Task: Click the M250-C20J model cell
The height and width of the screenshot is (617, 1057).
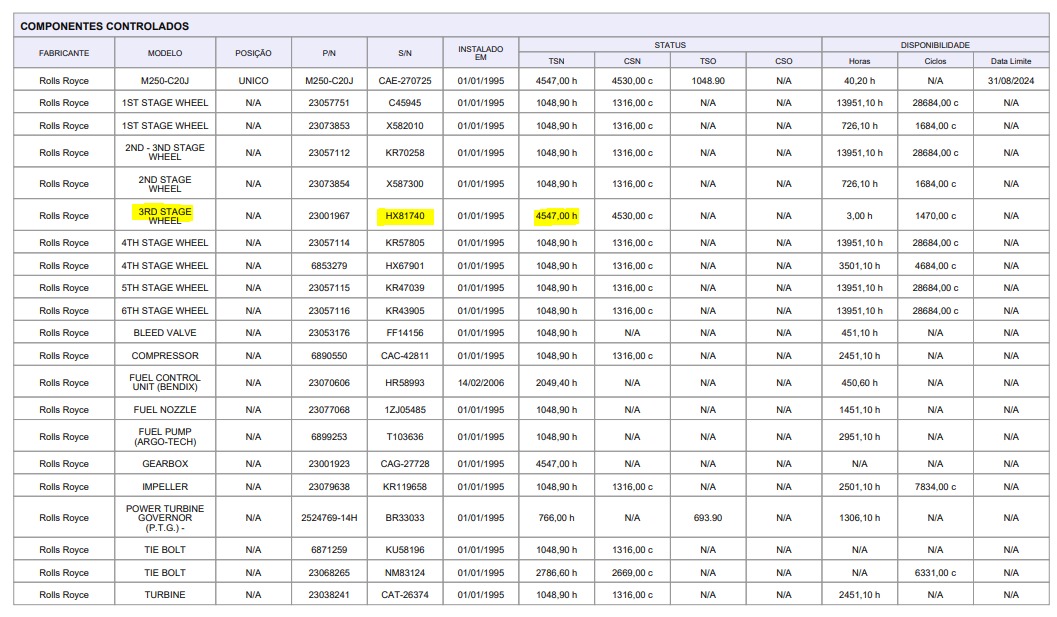Action: point(165,80)
